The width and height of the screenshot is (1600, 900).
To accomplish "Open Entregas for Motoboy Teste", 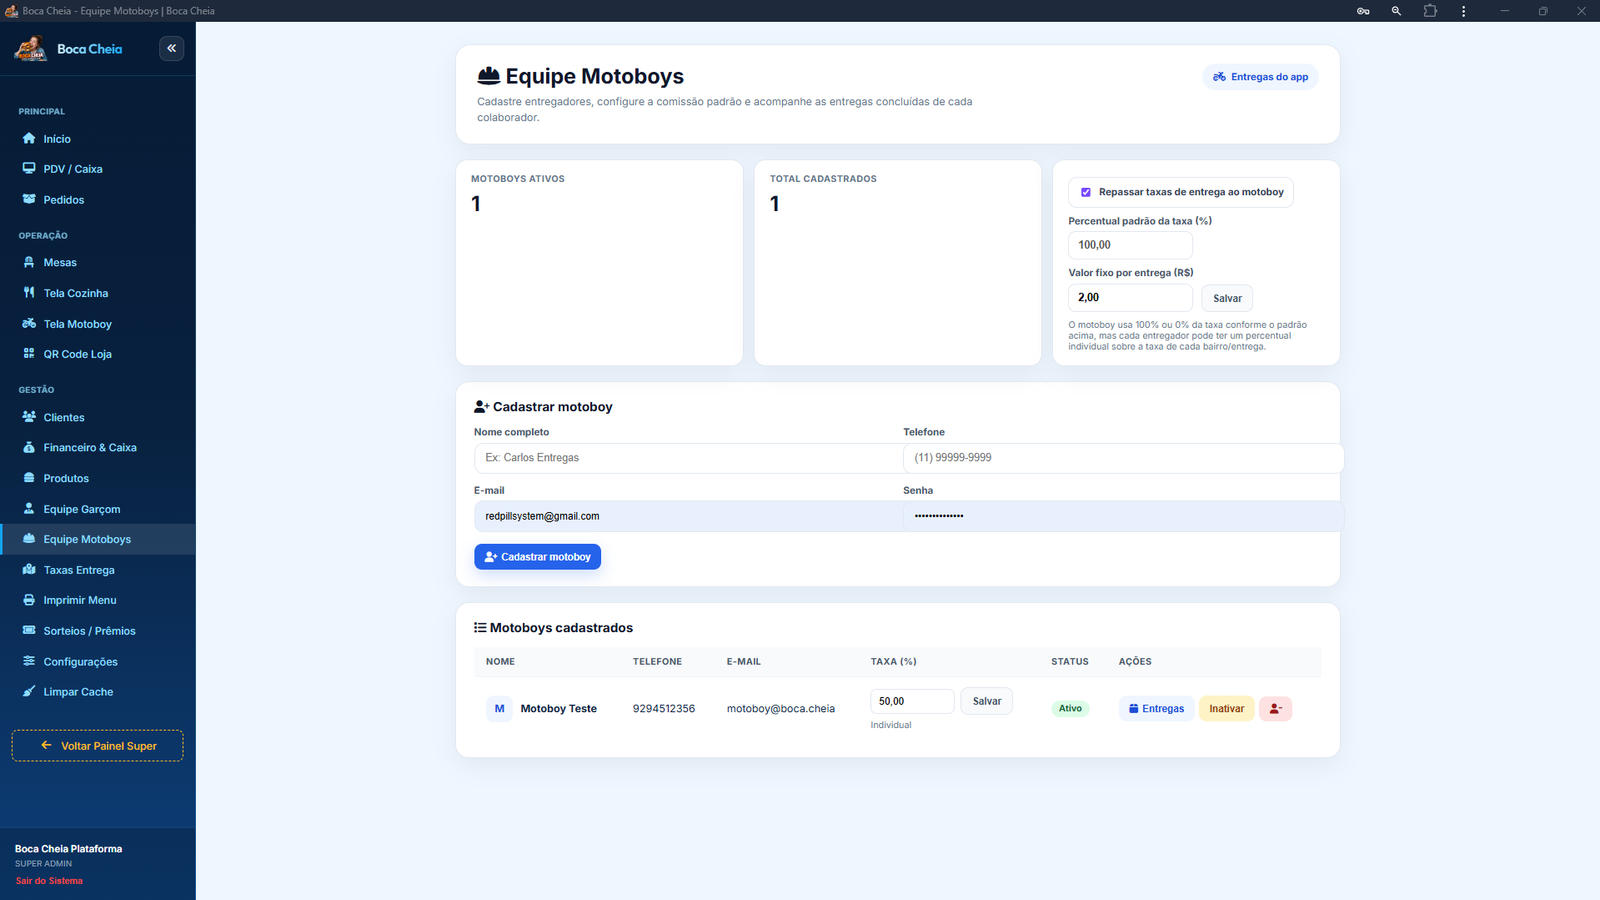I will [x=1156, y=709].
